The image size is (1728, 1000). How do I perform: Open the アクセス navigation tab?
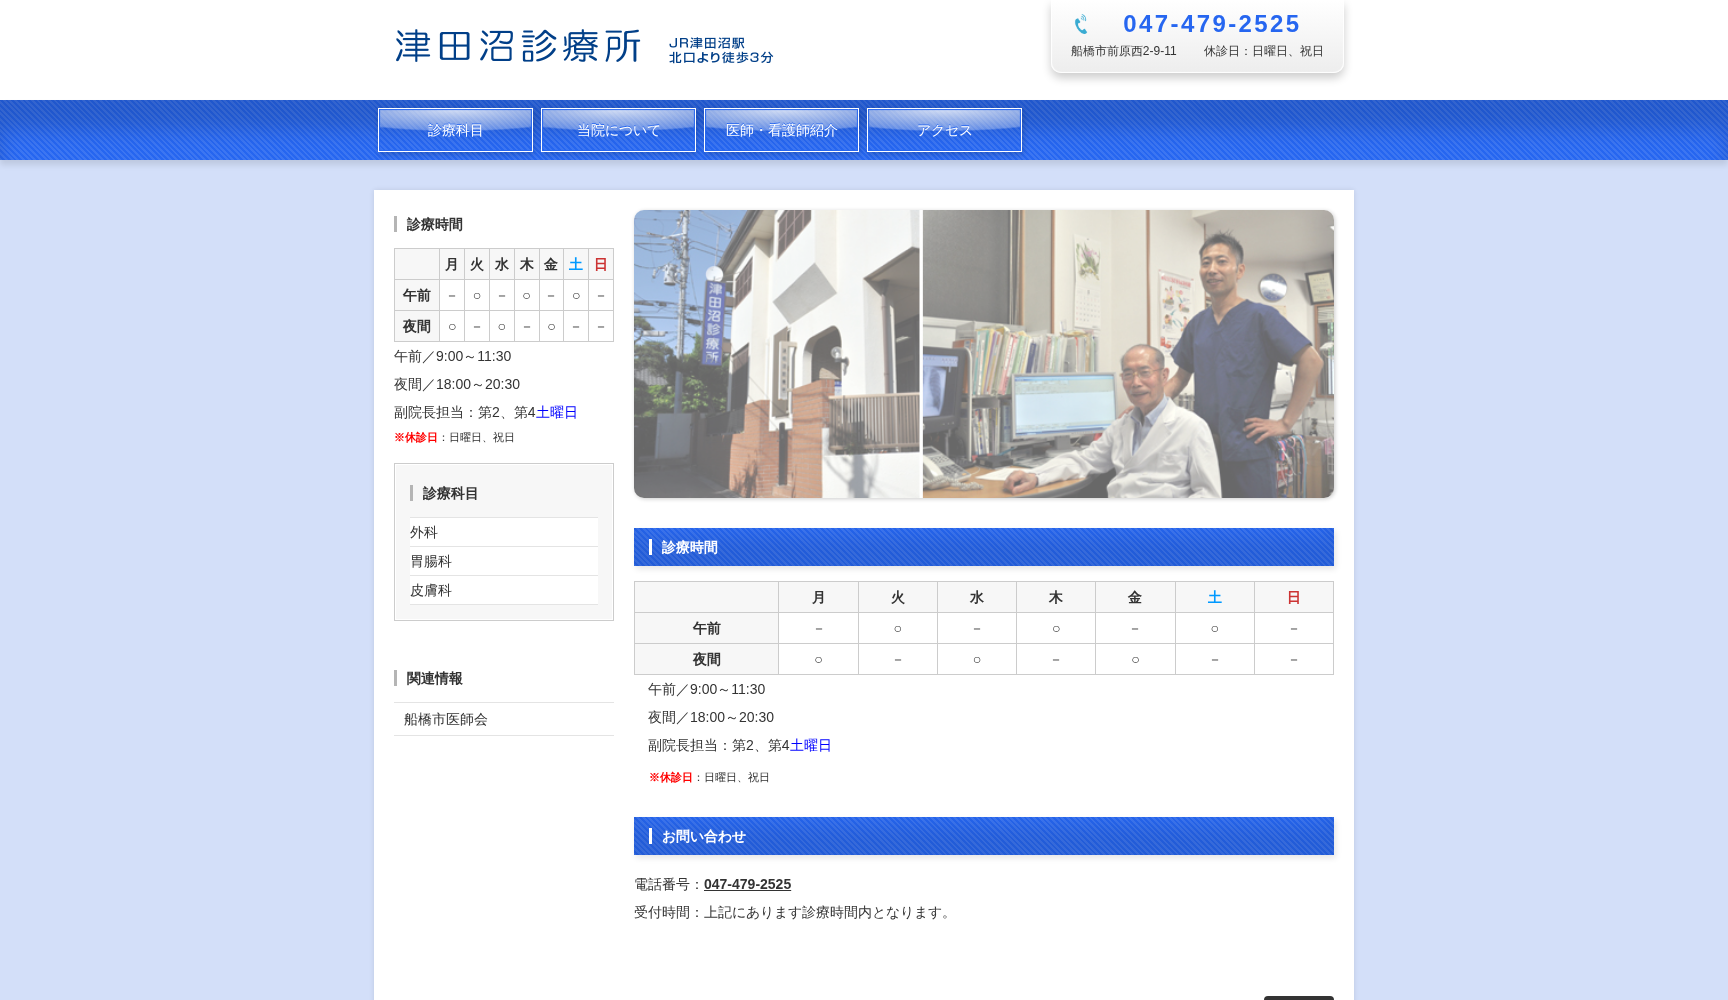coord(943,129)
